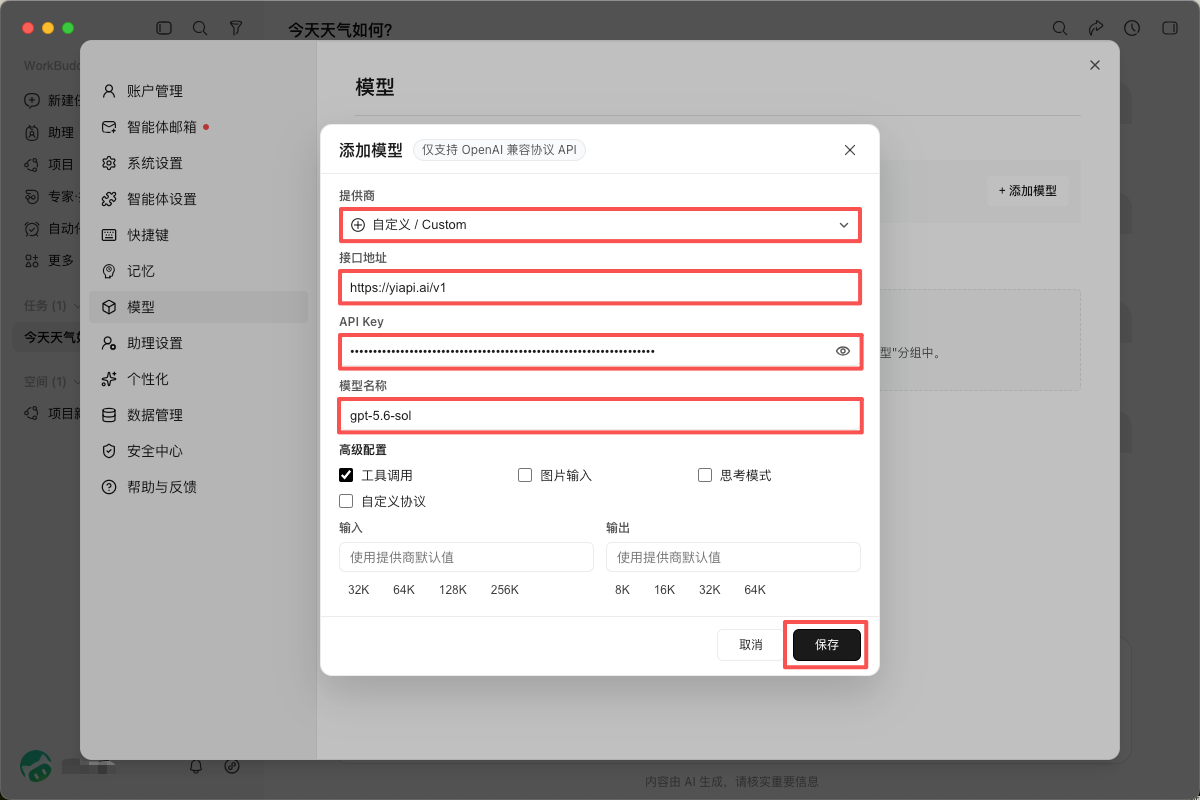Select the 128K input preset
1200x800 pixels.
tap(453, 590)
